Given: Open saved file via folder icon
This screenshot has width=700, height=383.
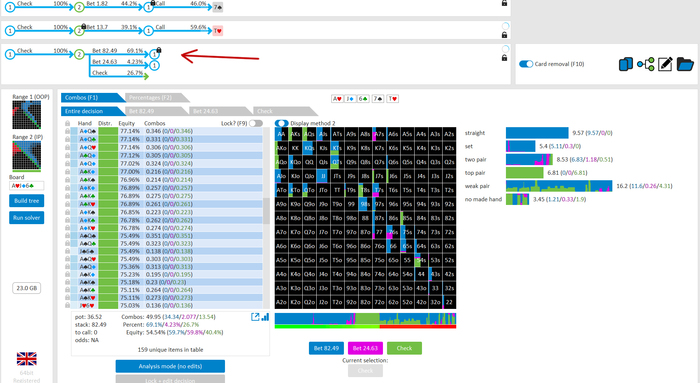Looking at the screenshot, I should [685, 64].
